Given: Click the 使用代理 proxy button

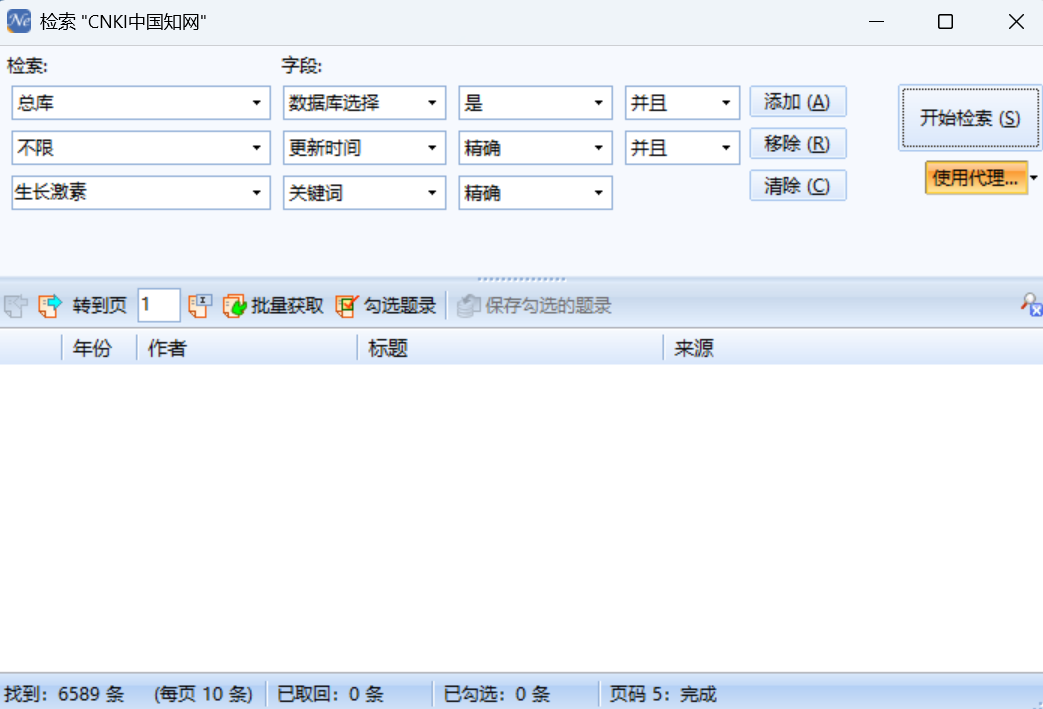Looking at the screenshot, I should pos(976,178).
